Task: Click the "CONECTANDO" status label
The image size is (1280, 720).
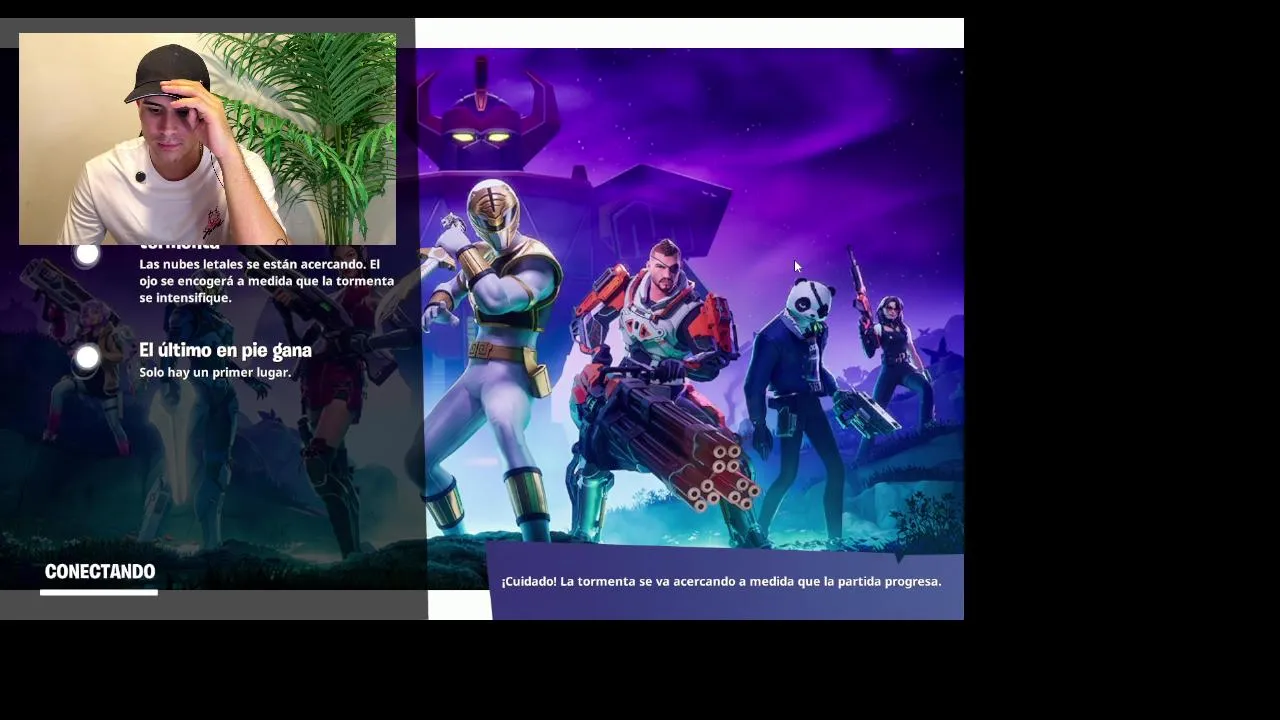Action: [100, 571]
